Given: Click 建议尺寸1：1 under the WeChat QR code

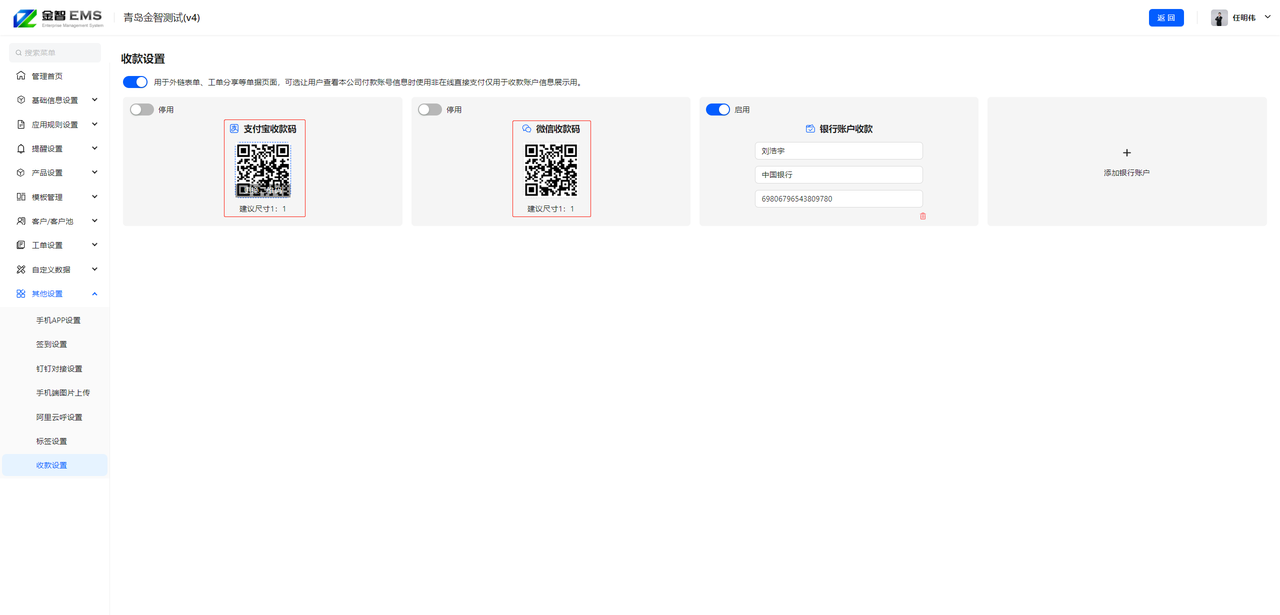Looking at the screenshot, I should tap(551, 209).
